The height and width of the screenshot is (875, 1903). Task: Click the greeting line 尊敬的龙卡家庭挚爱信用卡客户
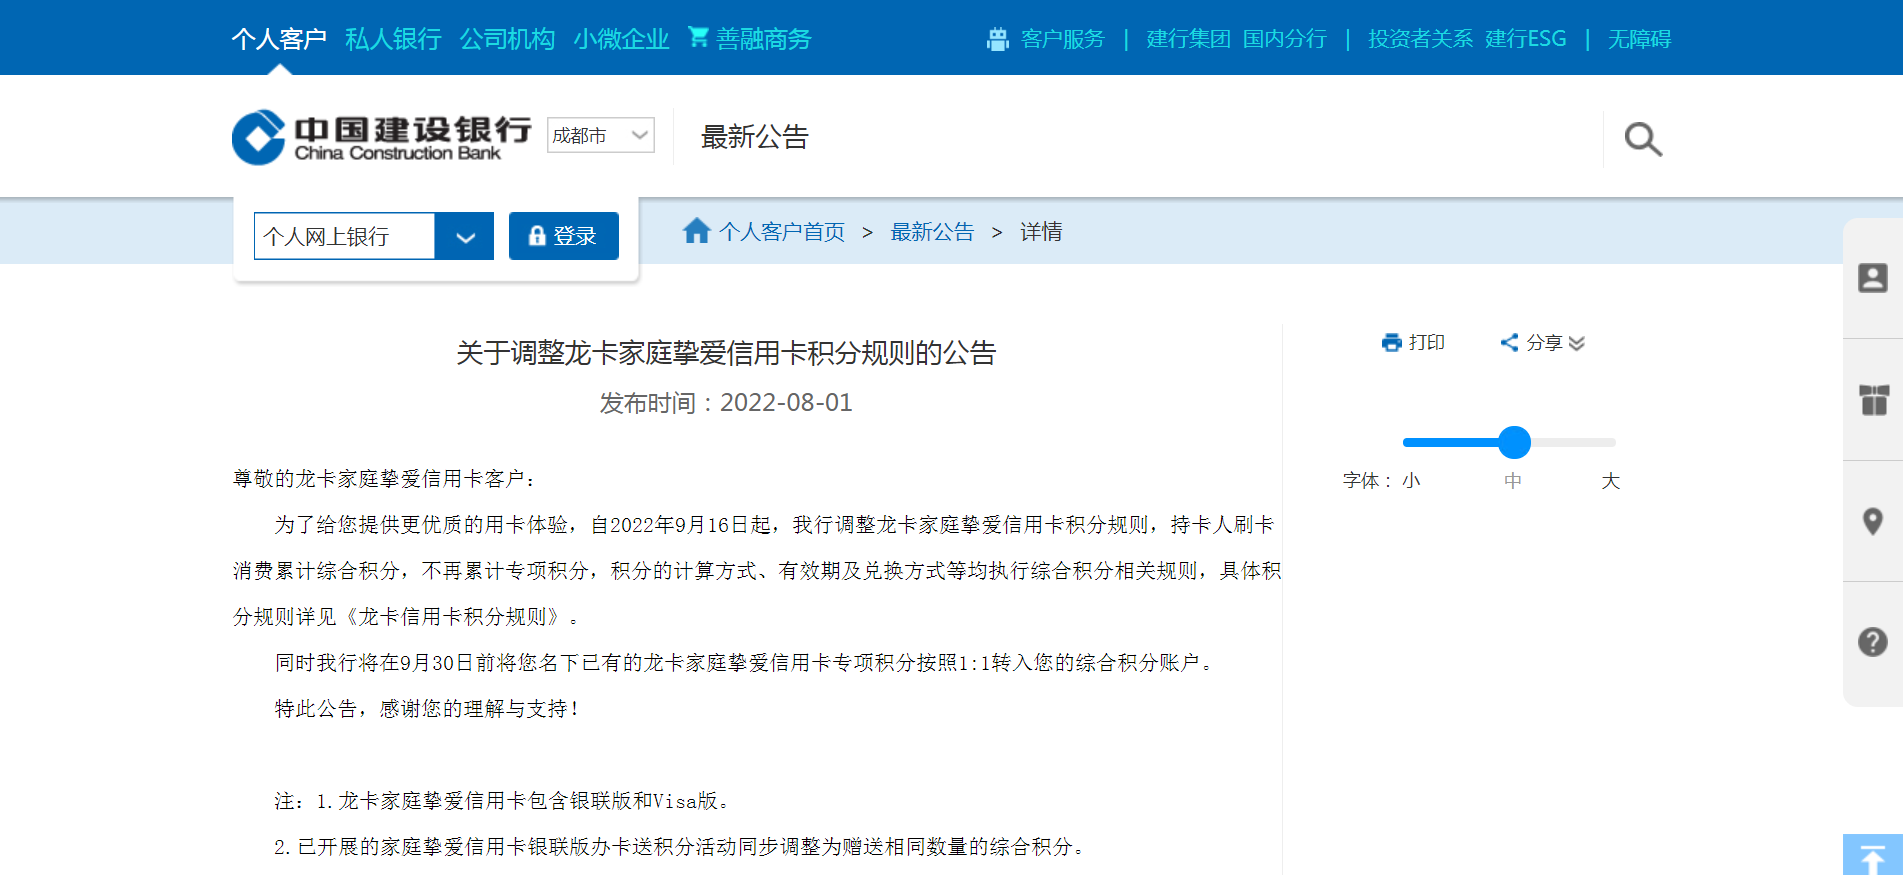click(384, 479)
